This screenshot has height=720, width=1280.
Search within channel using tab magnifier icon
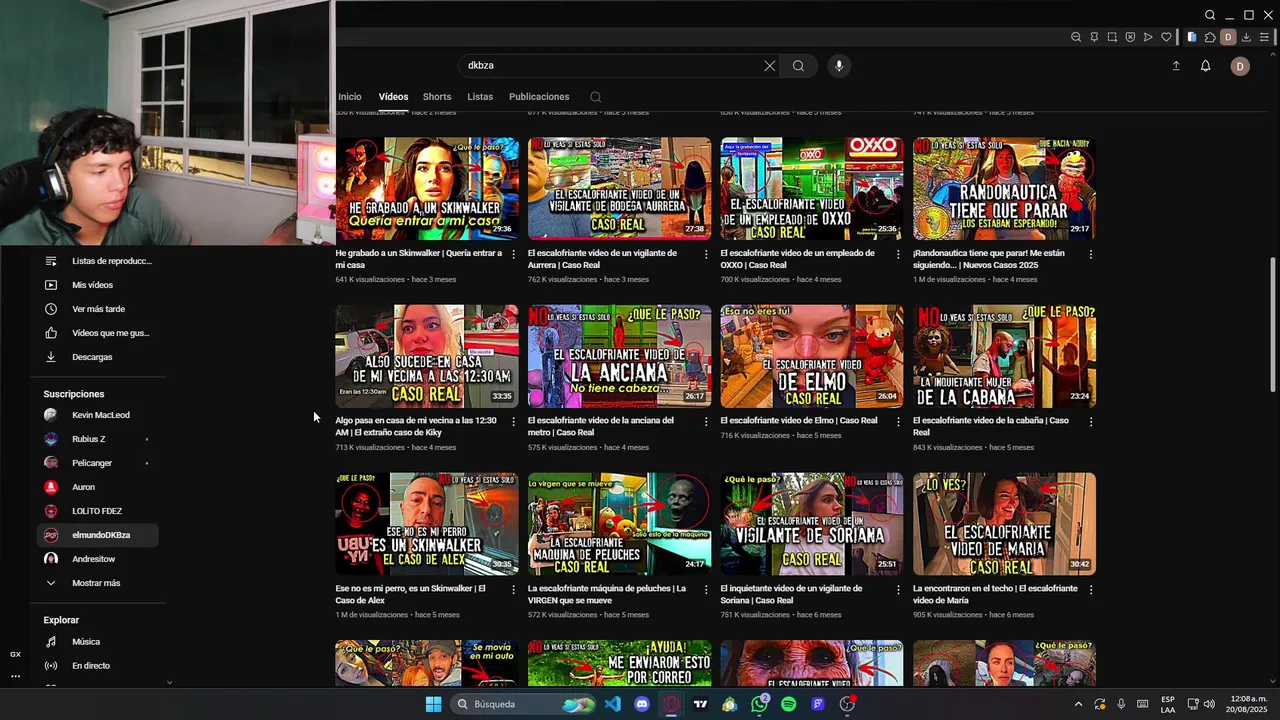pos(595,97)
